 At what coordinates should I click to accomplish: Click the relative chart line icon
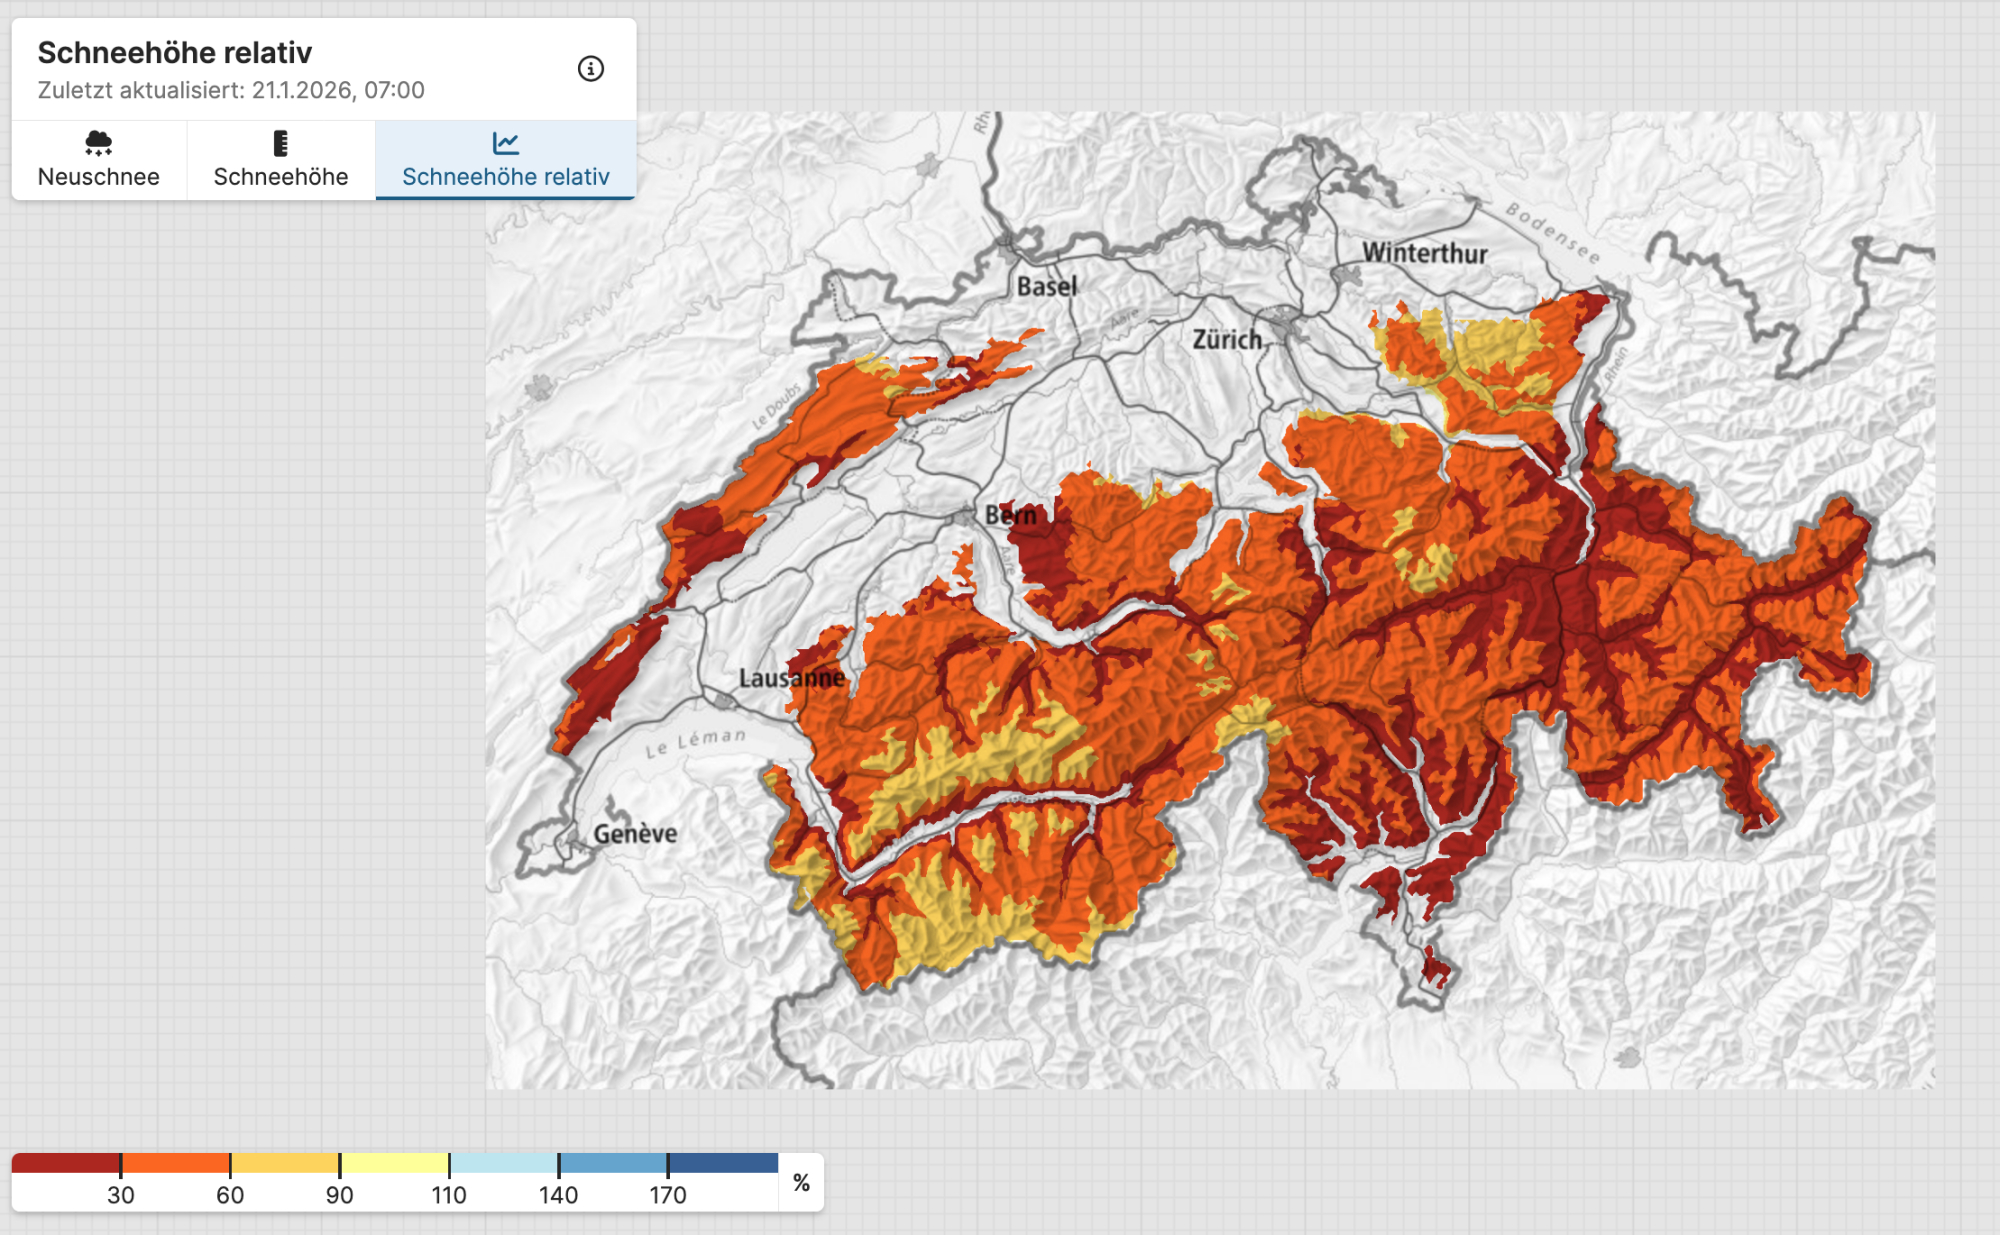[505, 143]
